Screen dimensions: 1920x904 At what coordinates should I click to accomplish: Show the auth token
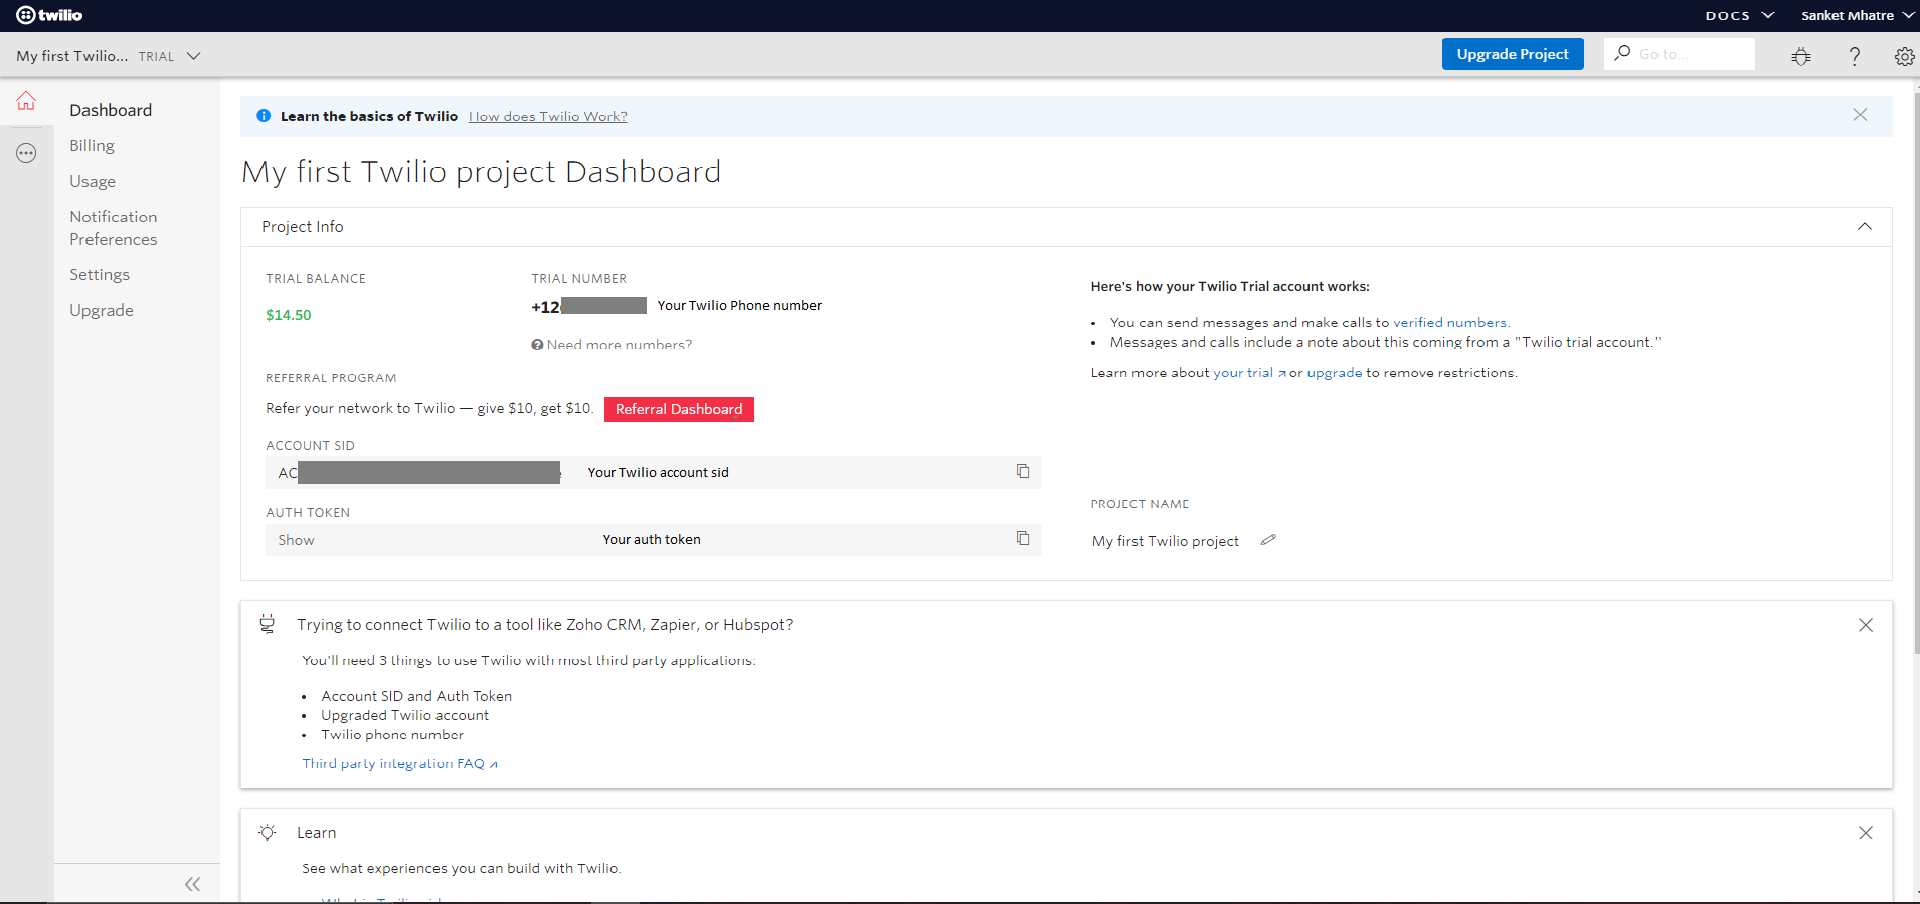pyautogui.click(x=296, y=540)
